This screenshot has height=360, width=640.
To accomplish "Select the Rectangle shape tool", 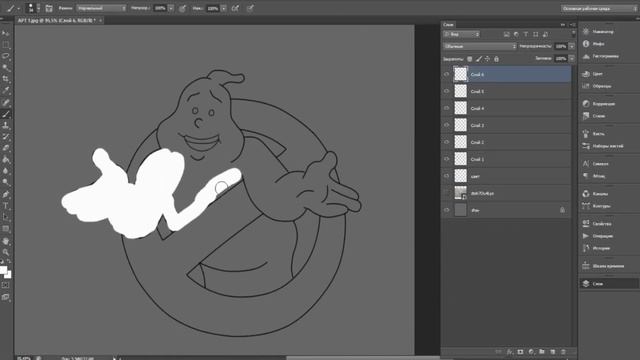I will (6, 229).
